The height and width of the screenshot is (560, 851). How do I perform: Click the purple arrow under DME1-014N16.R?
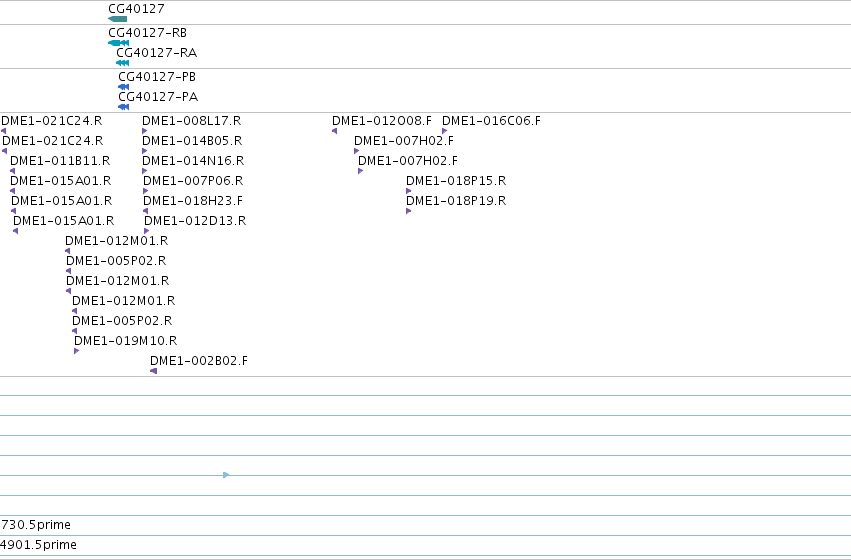coord(144,171)
